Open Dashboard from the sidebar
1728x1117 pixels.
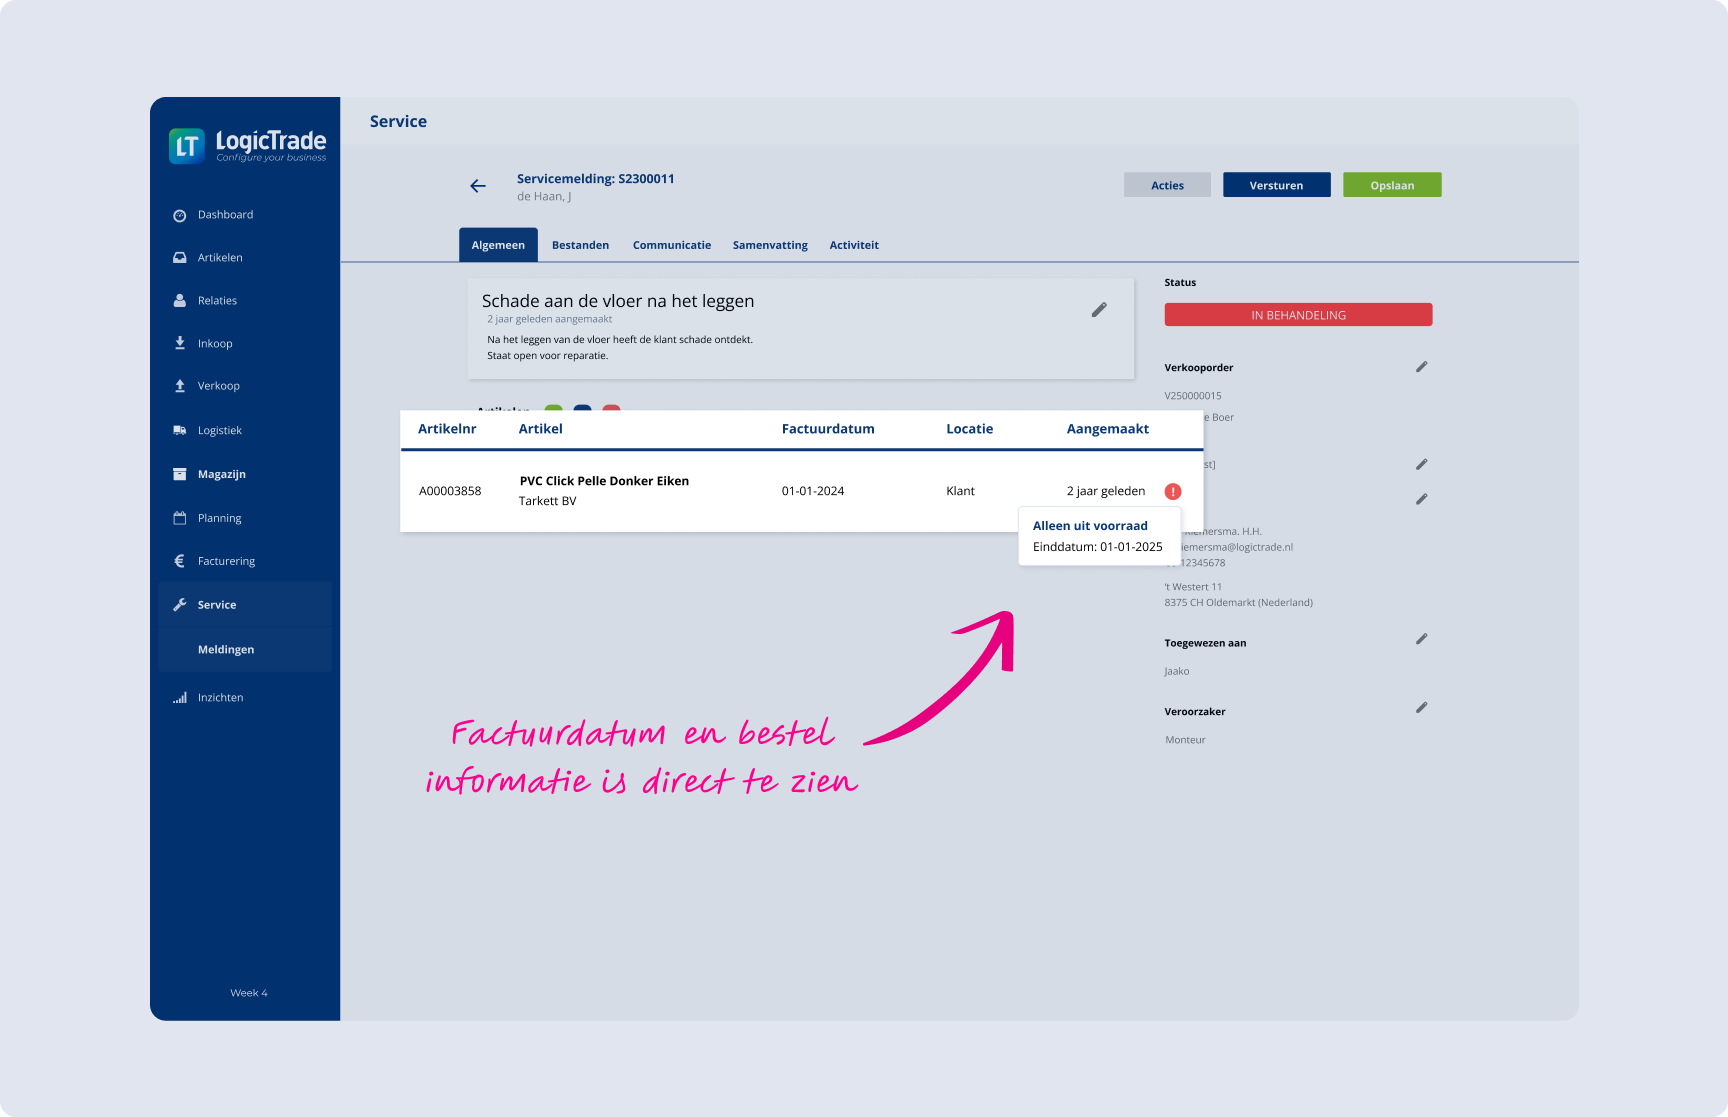click(225, 215)
